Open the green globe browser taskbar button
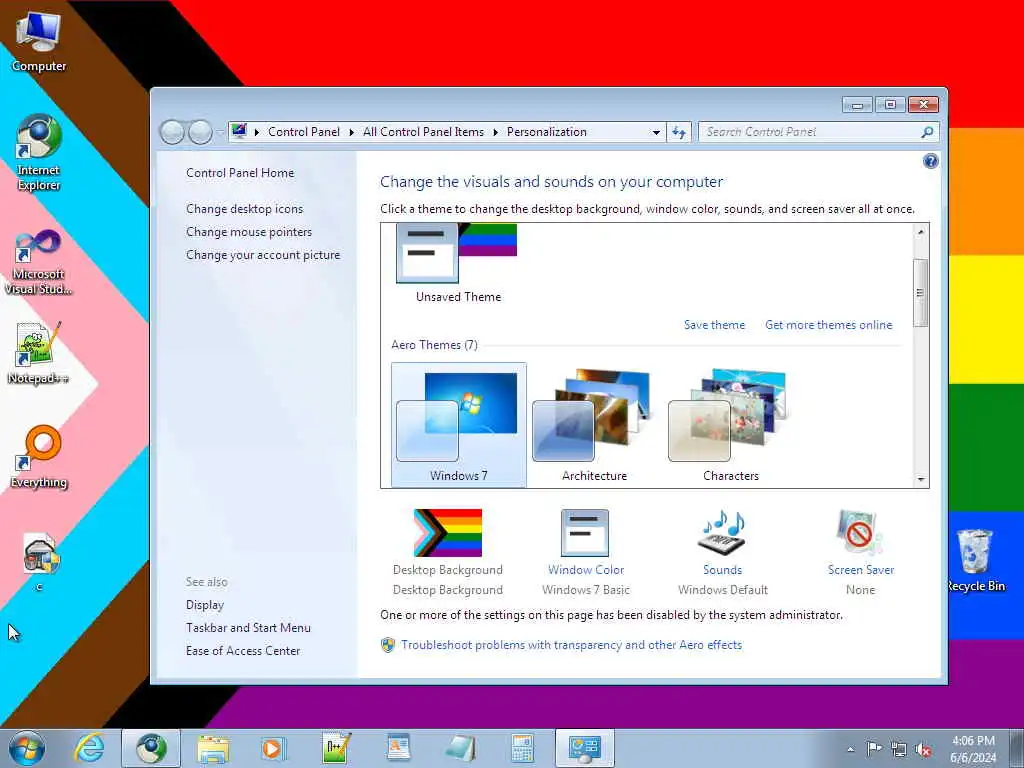The height and width of the screenshot is (768, 1024). (x=151, y=748)
